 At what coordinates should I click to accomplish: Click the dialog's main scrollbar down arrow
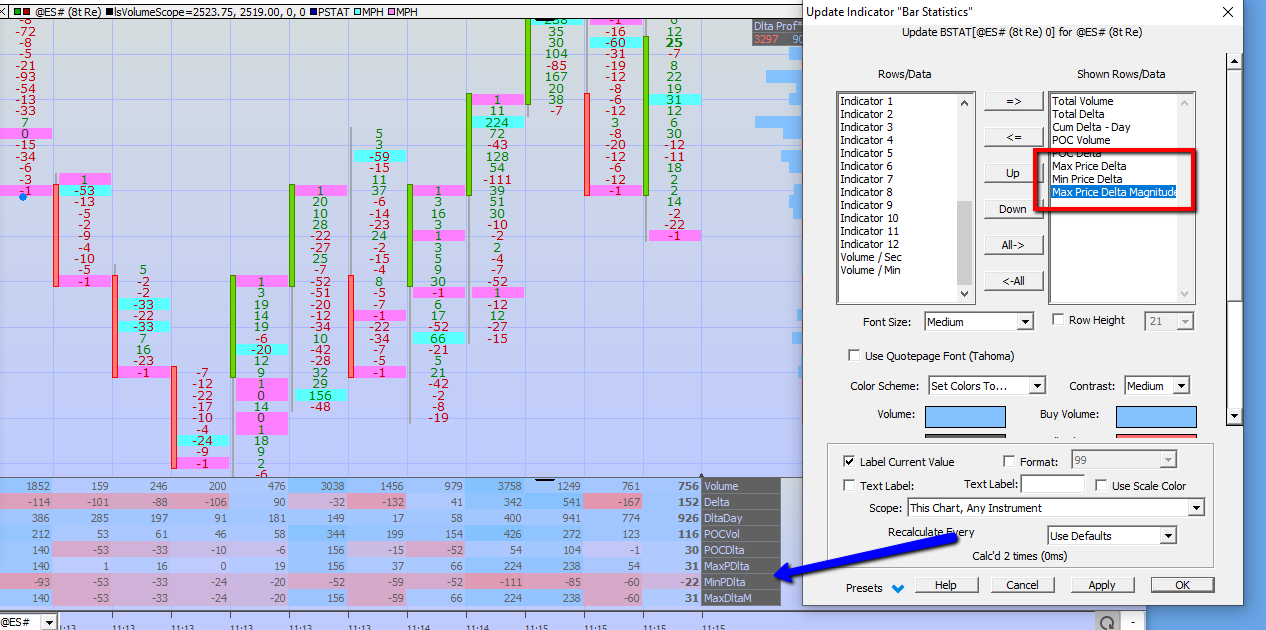tap(1234, 417)
